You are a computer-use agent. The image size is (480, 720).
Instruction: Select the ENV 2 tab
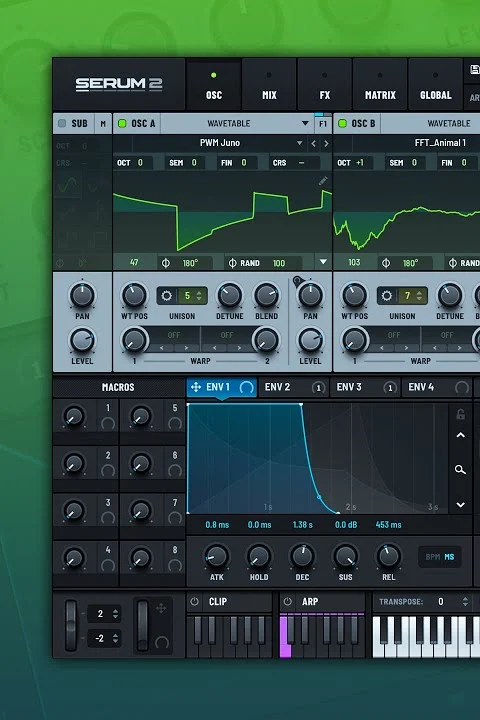pos(293,388)
